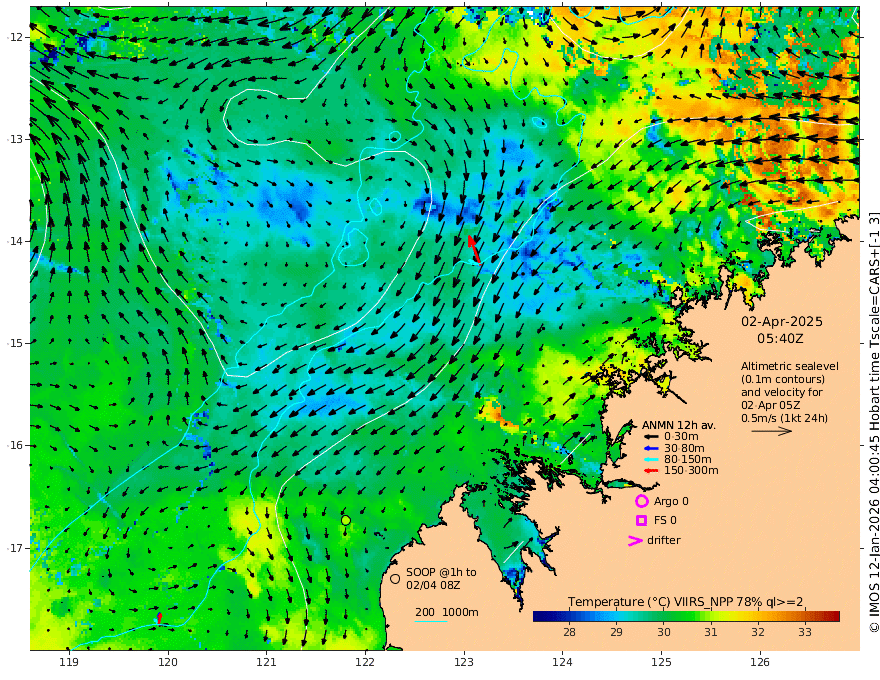The image size is (880, 680).
Task: Click the large red current arrow near 14S
Action: pos(474,249)
